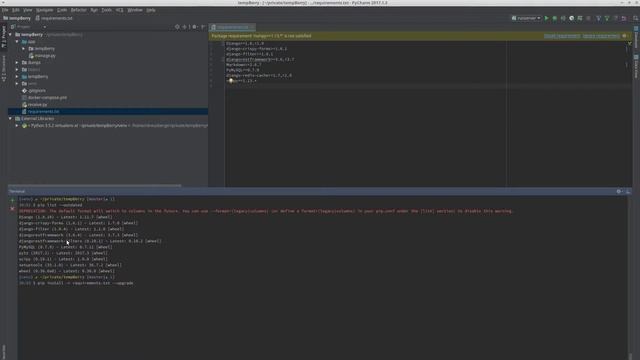Click Ignore requirement link in banner
Screen dimensions: 640x360
click(601, 36)
